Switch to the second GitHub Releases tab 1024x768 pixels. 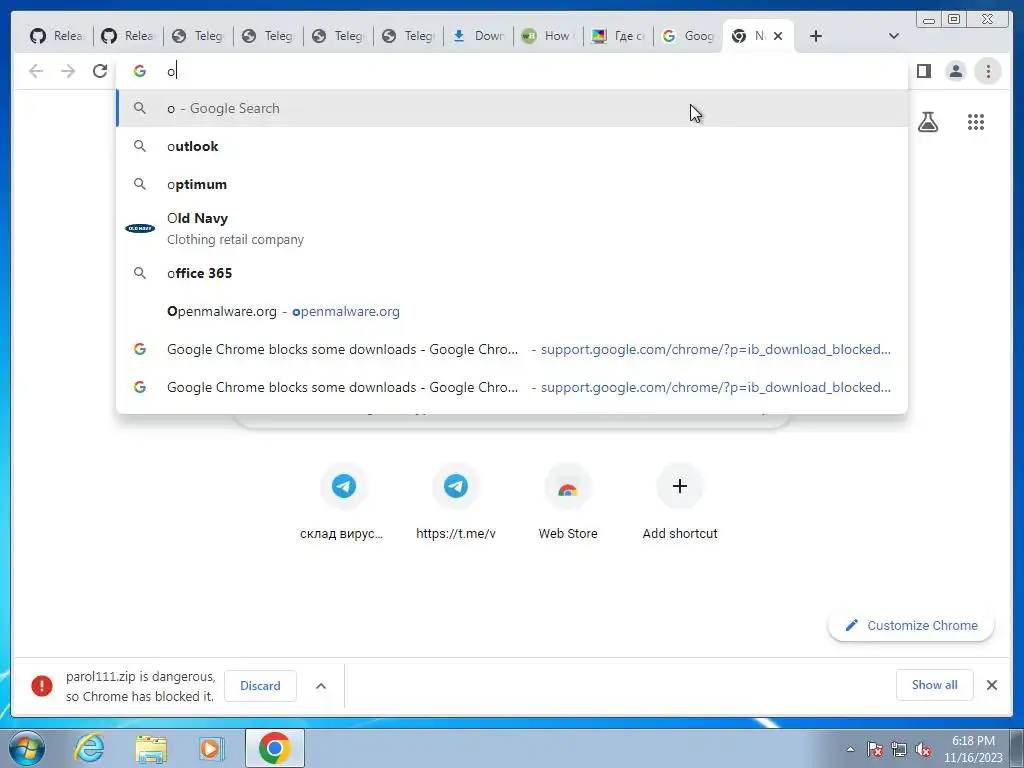[129, 36]
